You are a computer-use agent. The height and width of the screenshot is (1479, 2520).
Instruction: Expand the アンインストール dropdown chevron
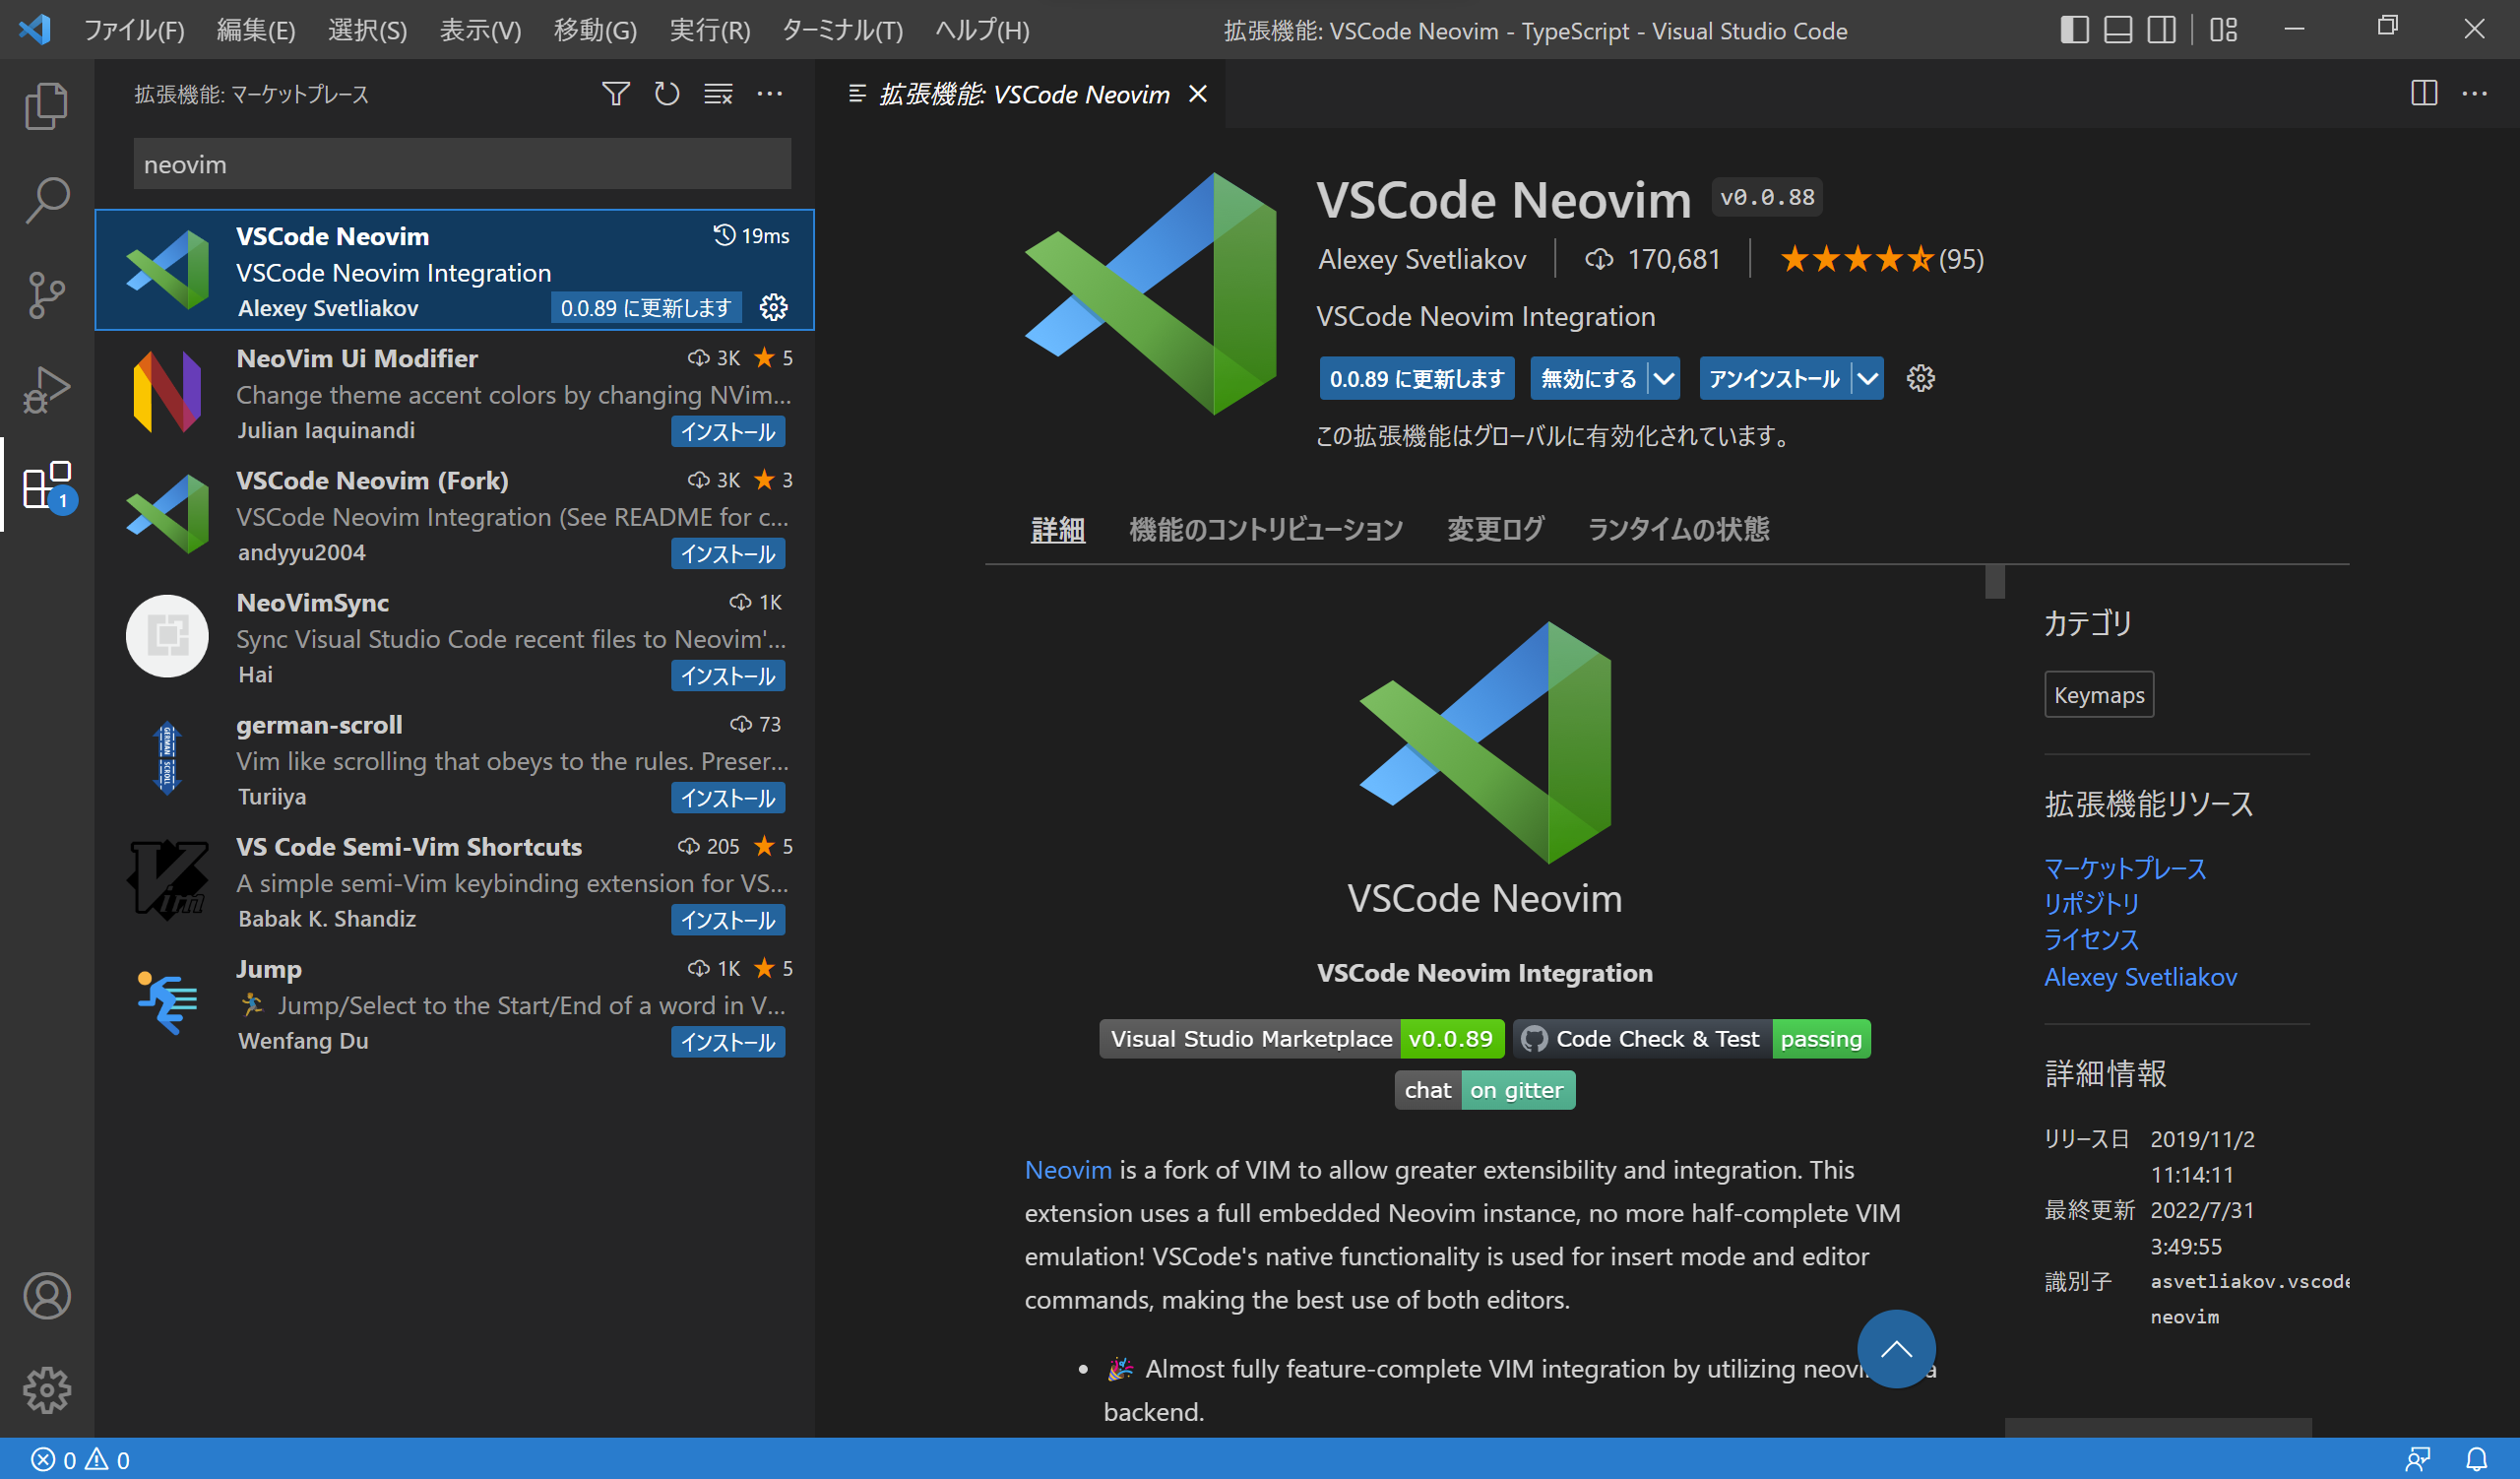point(1869,378)
